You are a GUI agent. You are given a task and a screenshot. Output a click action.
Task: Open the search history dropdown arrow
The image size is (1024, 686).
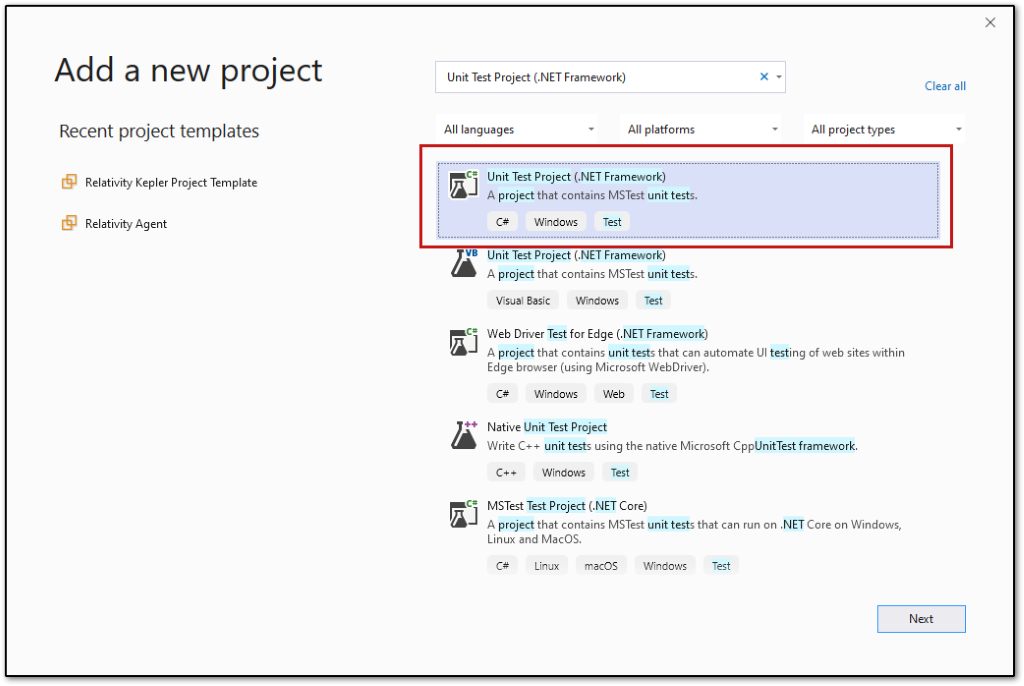pos(778,77)
